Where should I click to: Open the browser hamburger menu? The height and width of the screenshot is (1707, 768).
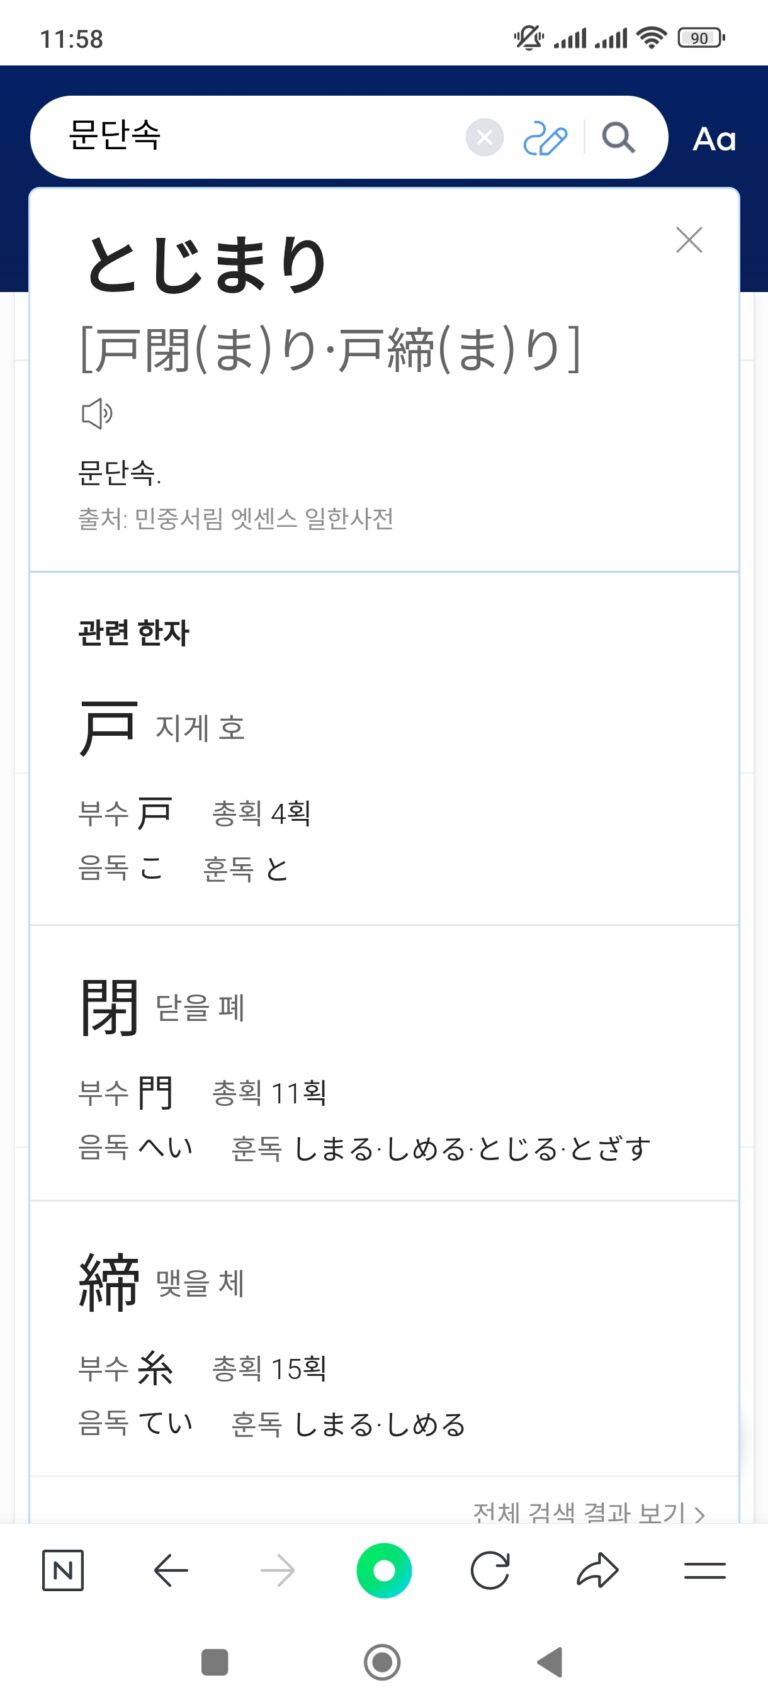pos(705,1570)
